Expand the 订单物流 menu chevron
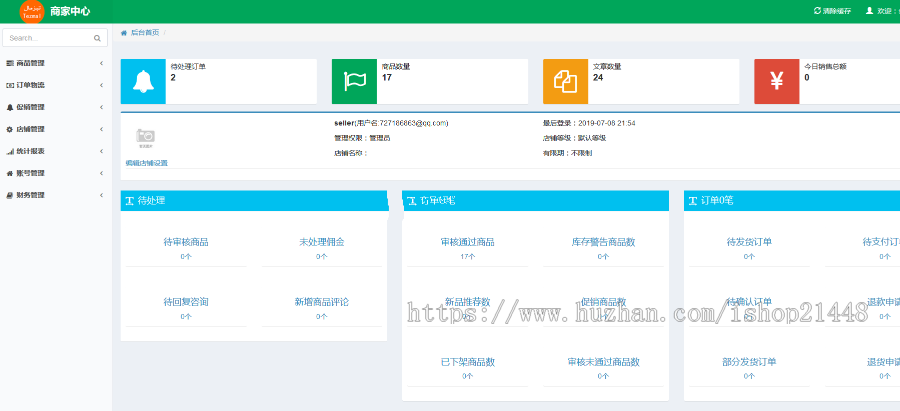The width and height of the screenshot is (900, 411). click(x=102, y=85)
